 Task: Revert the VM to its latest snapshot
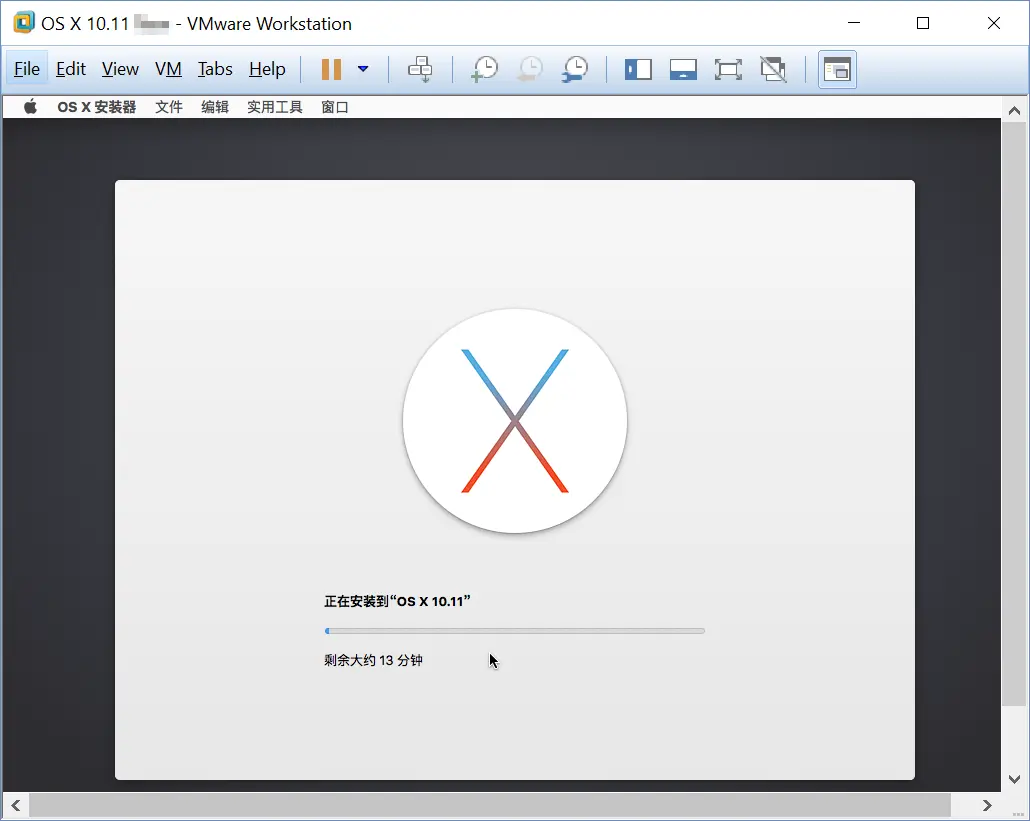pyautogui.click(x=529, y=69)
